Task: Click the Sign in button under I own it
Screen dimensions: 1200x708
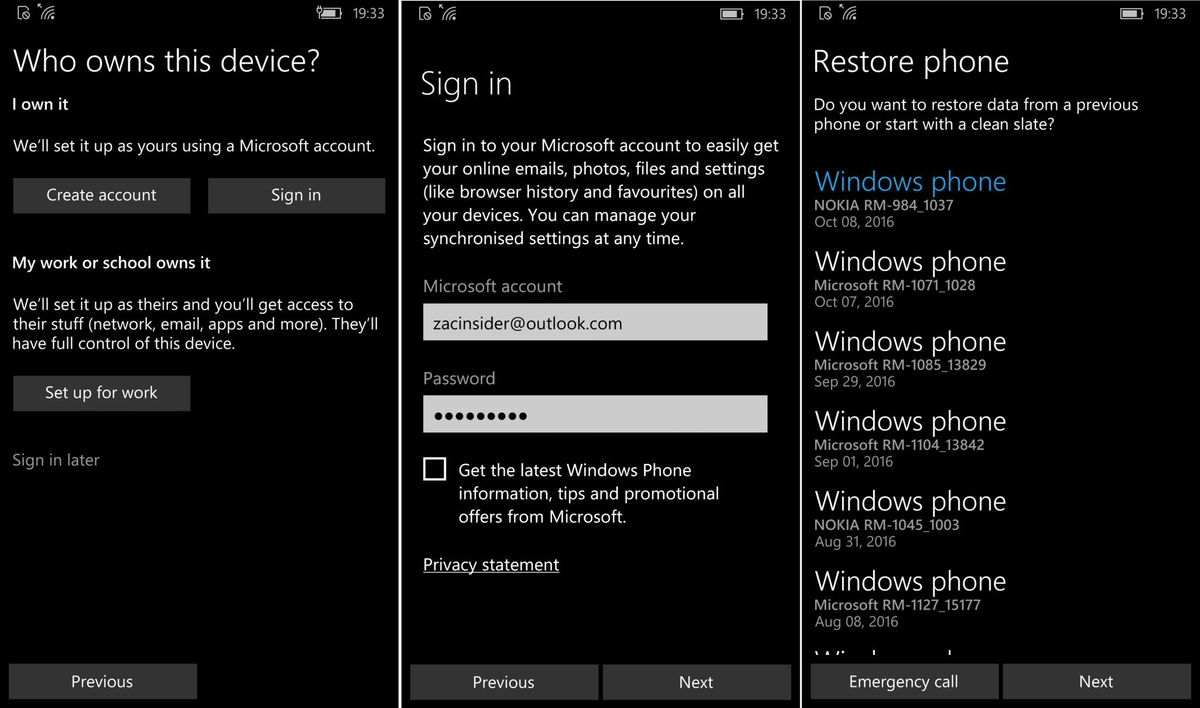Action: (x=296, y=195)
